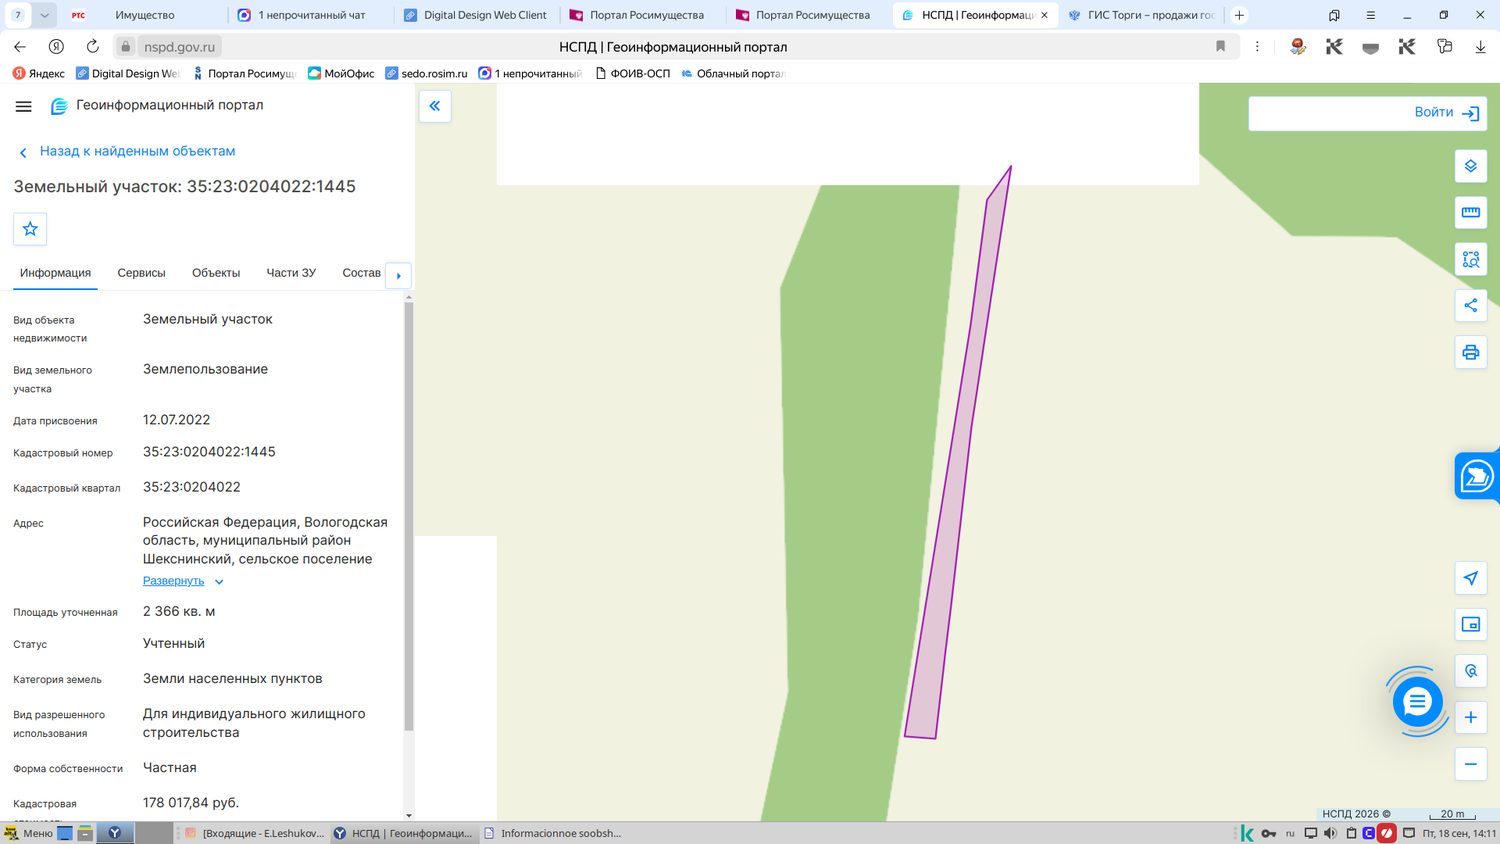
Task: Open the Части ЗУ tab
Action: pyautogui.click(x=291, y=273)
